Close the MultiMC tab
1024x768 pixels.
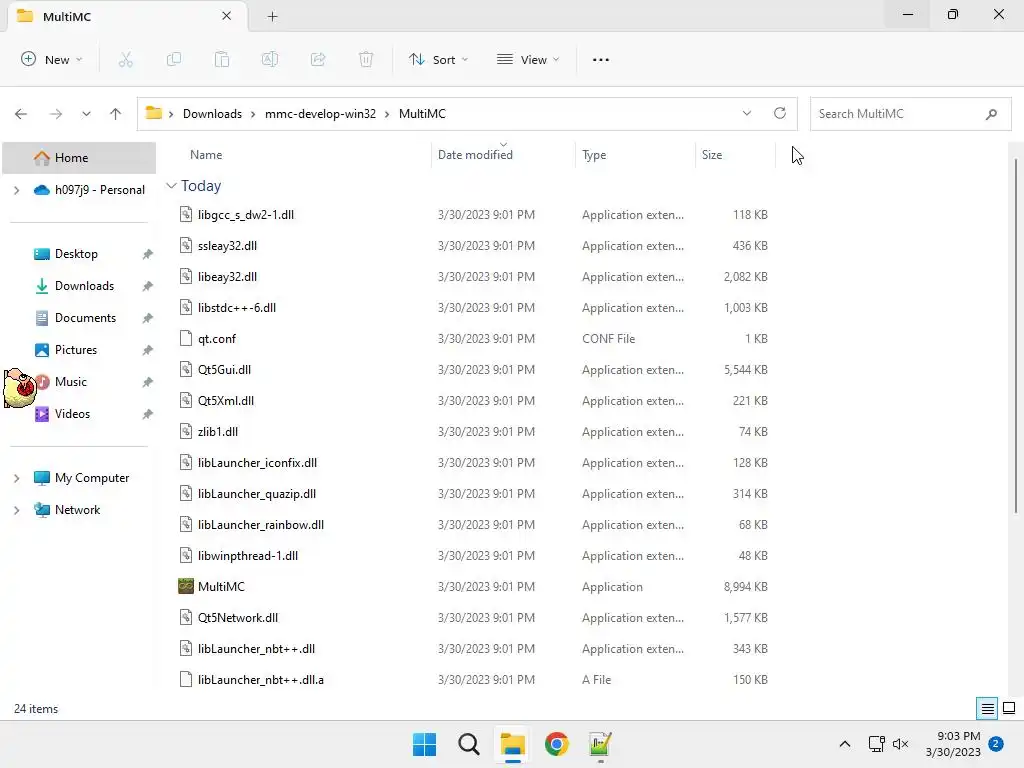coord(226,16)
